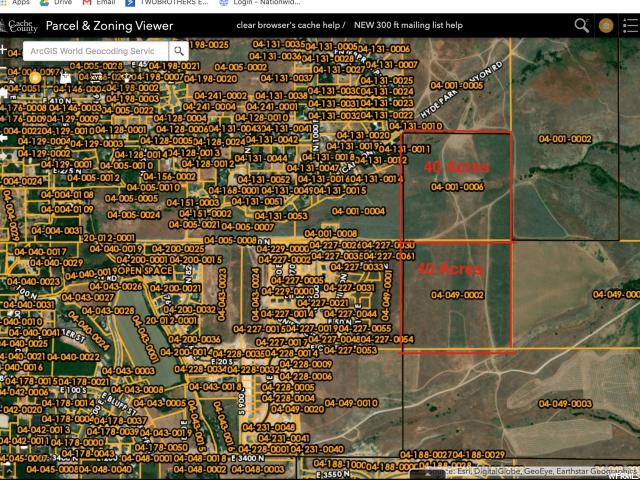The image size is (640, 480).
Task: Click the home default extent icon
Action: point(4,93)
